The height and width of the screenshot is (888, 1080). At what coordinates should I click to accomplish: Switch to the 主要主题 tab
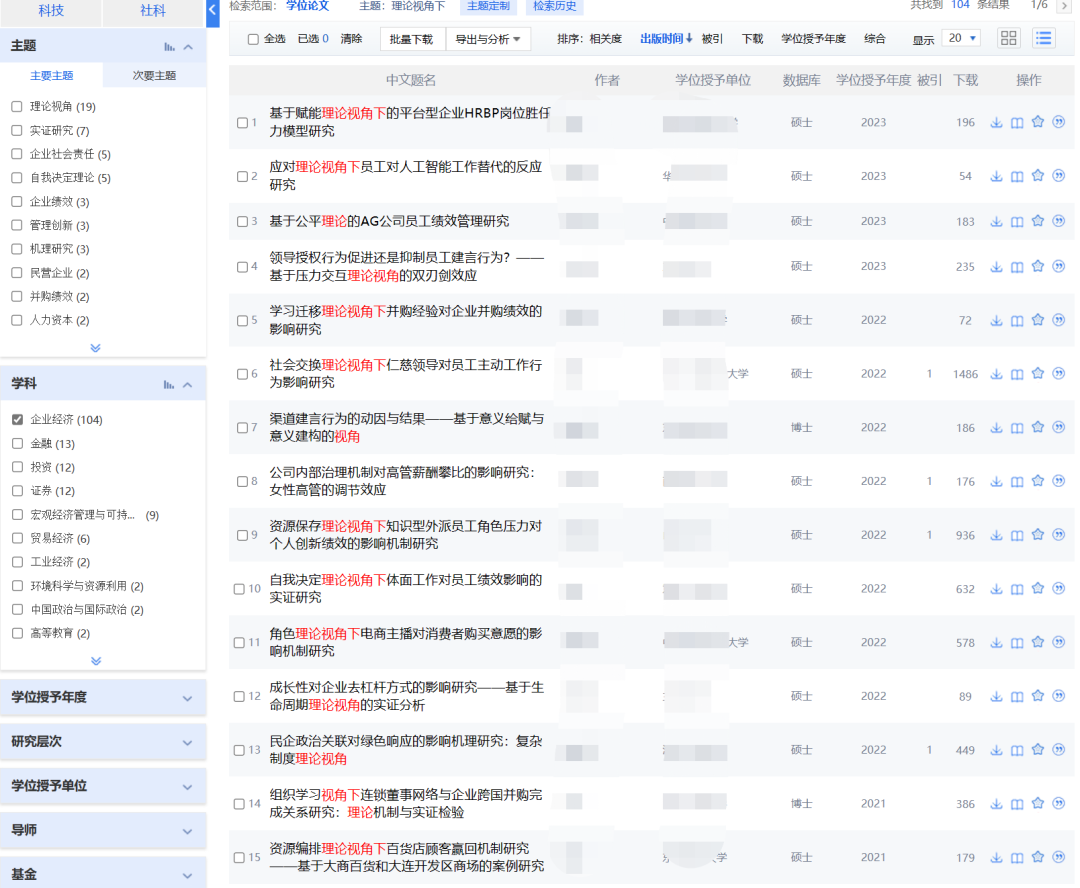pos(52,76)
